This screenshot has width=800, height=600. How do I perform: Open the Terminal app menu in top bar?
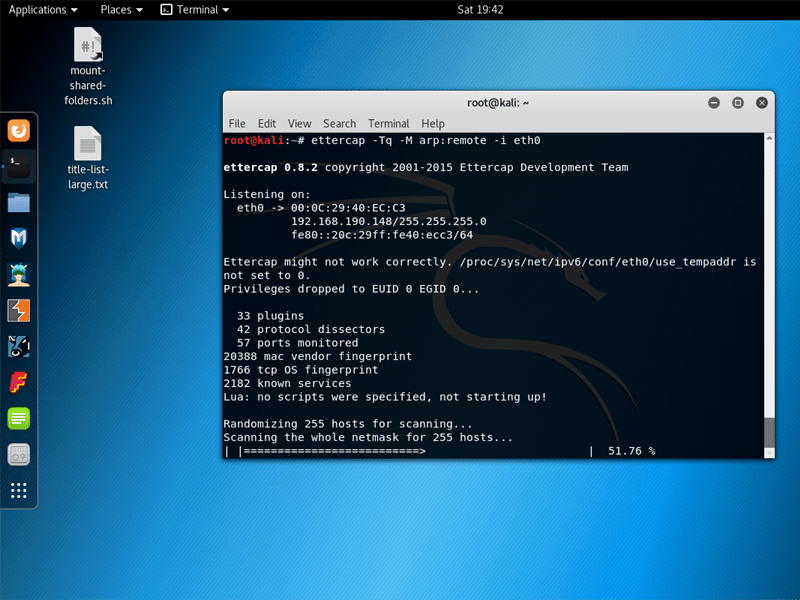pos(195,10)
